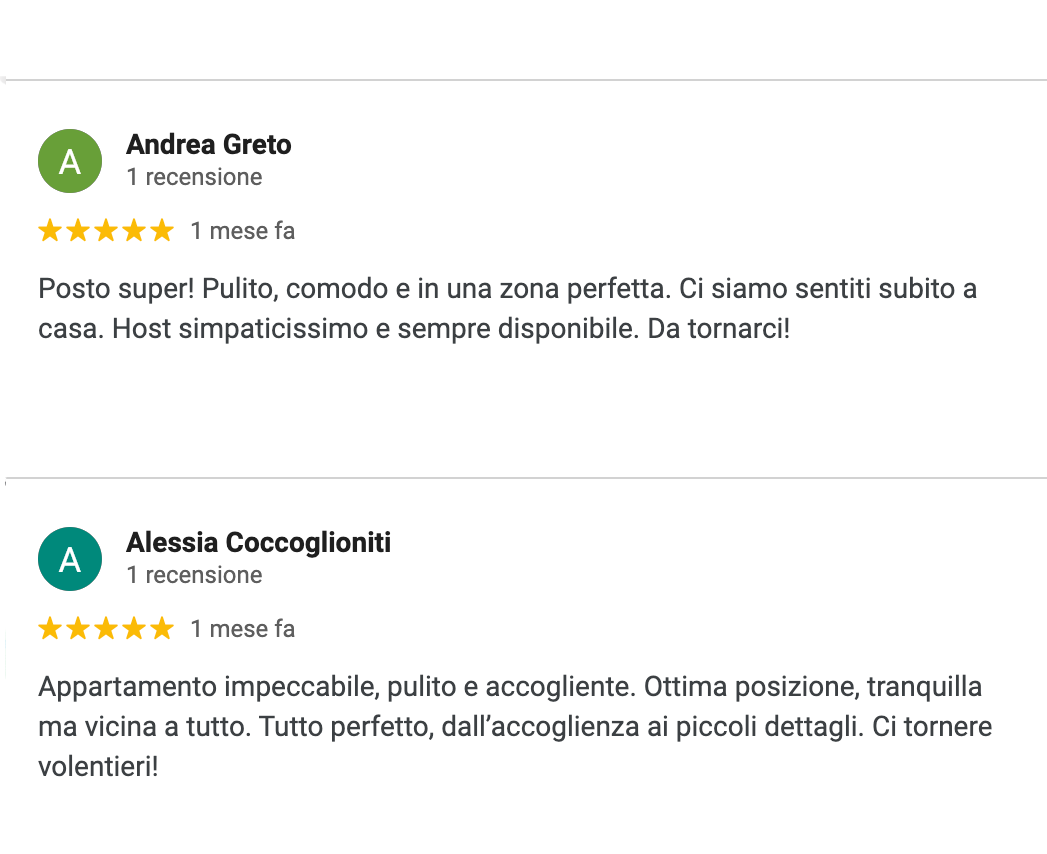Select fourth star in Alessia Coccoglioniti's rating
The width and height of the screenshot is (1047, 854).
[x=133, y=629]
